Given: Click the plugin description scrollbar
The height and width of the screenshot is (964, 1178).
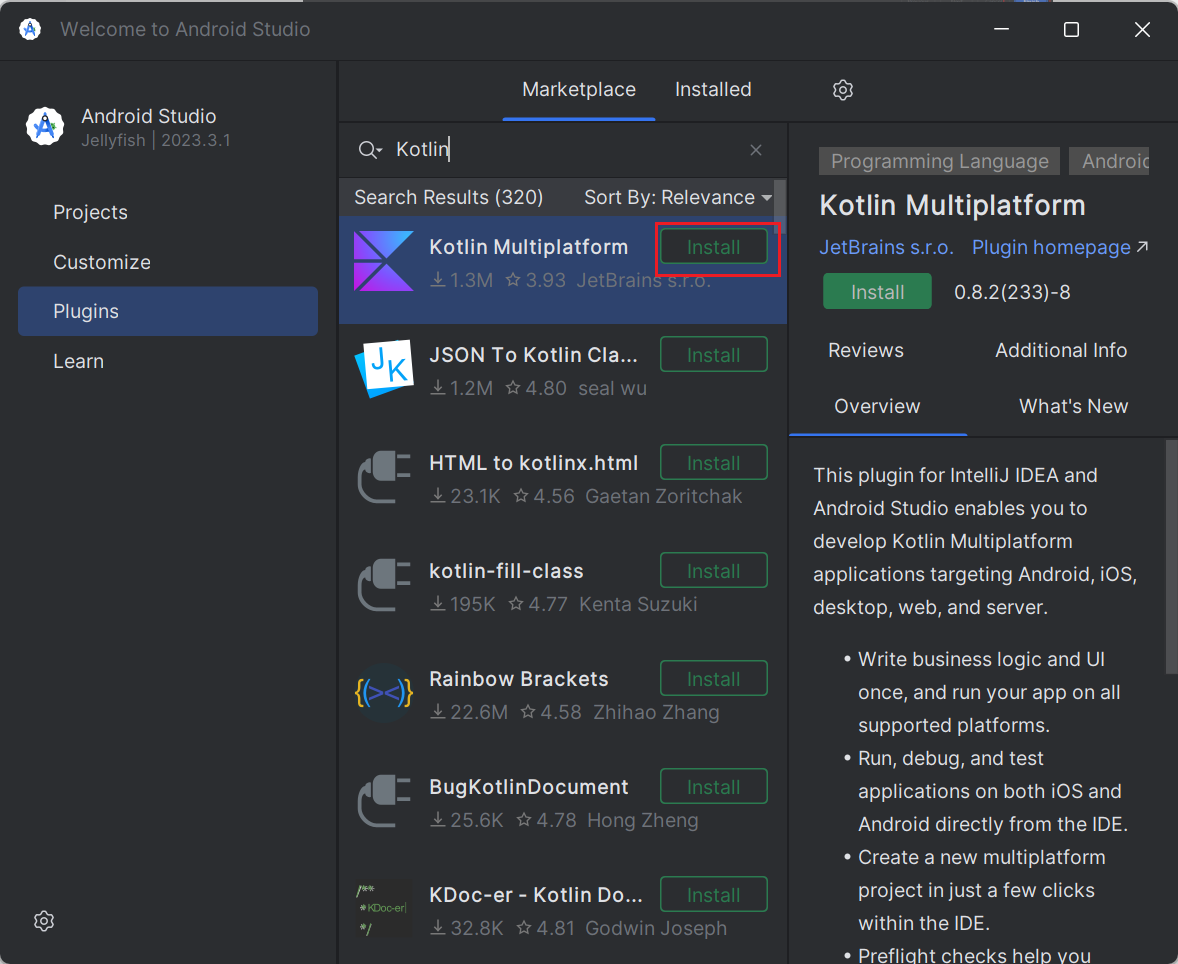Looking at the screenshot, I should pyautogui.click(x=1171, y=557).
